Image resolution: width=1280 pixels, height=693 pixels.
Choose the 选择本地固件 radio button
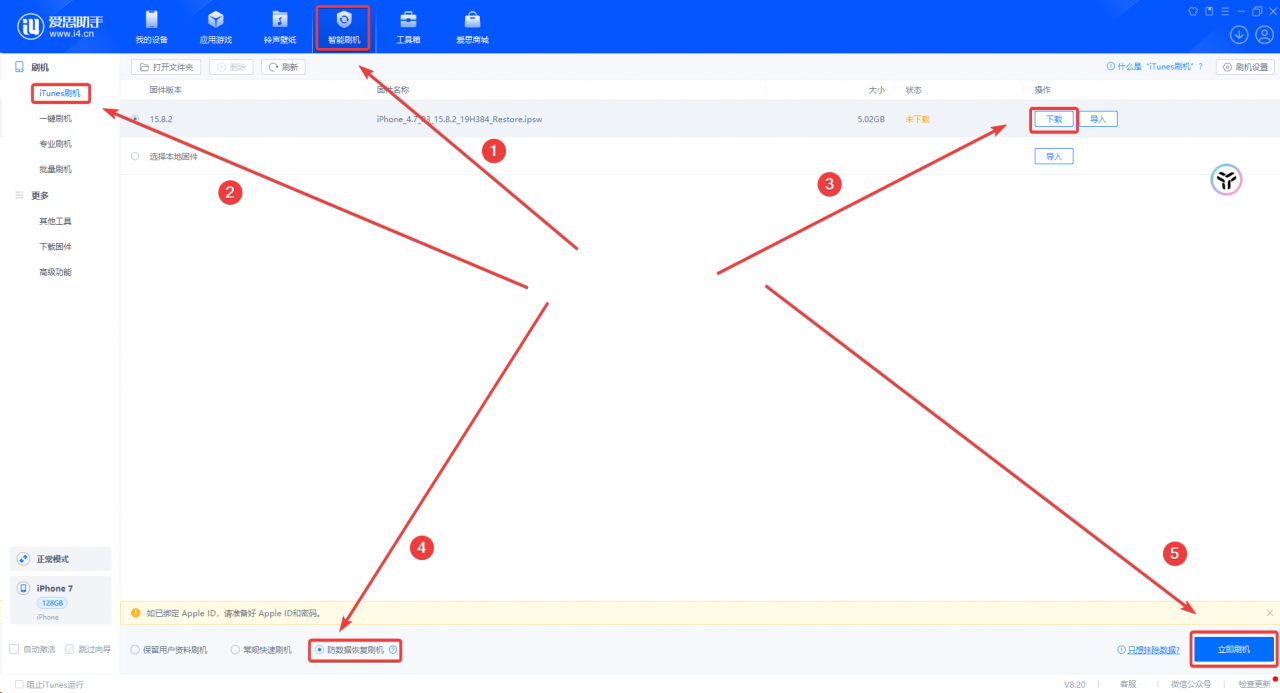coord(135,156)
